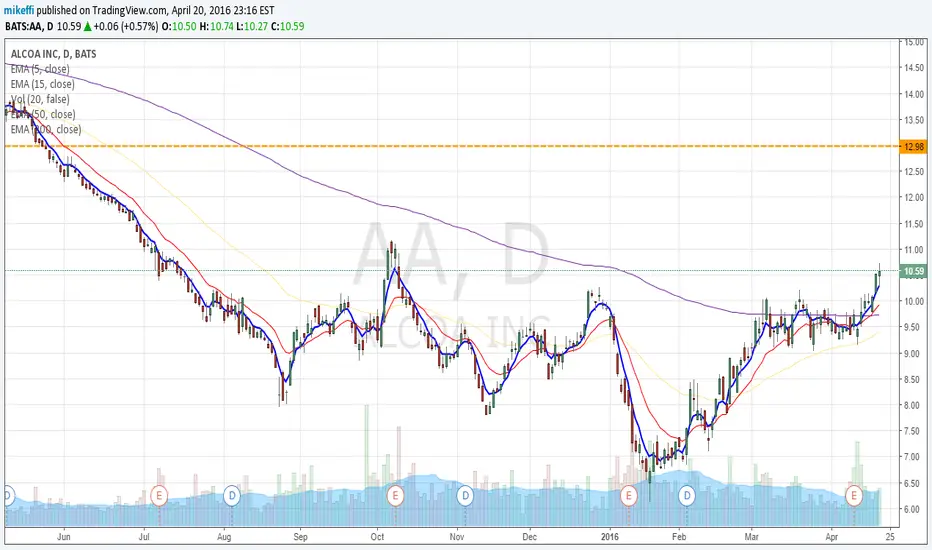The image size is (932, 550).
Task: Click the Feb label on time axis
Action: click(x=679, y=537)
